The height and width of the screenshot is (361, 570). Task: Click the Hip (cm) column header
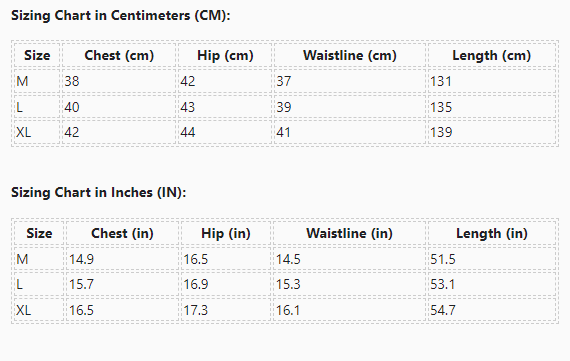225,55
